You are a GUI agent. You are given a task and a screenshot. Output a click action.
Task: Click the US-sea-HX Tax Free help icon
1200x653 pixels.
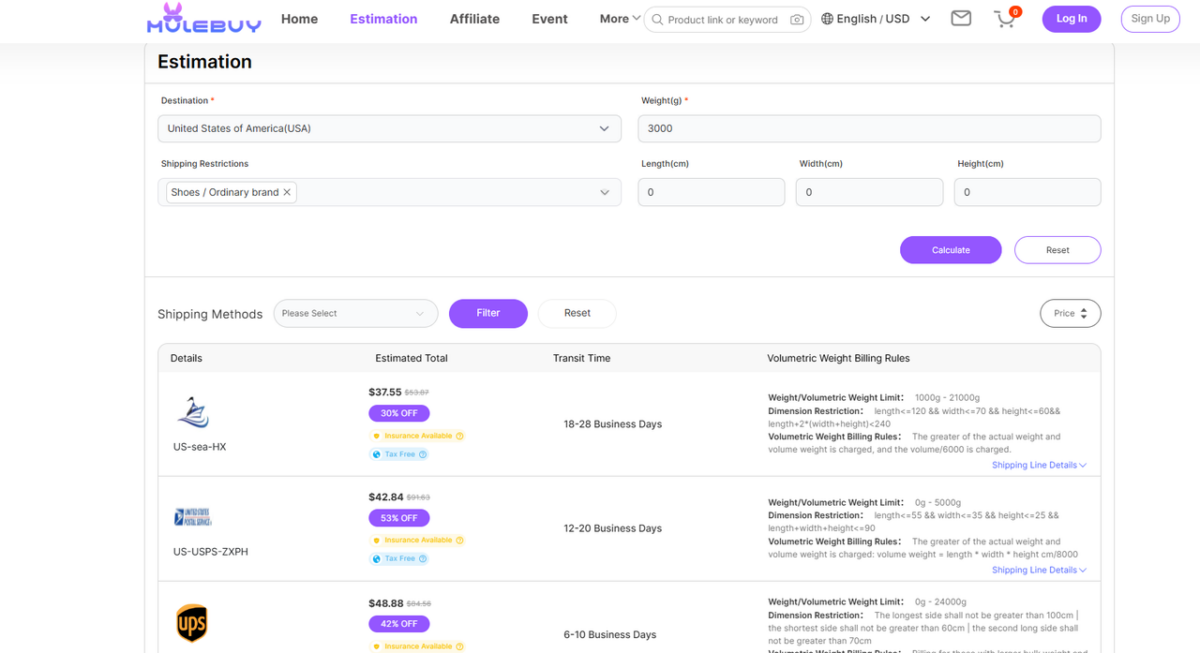[x=423, y=454]
